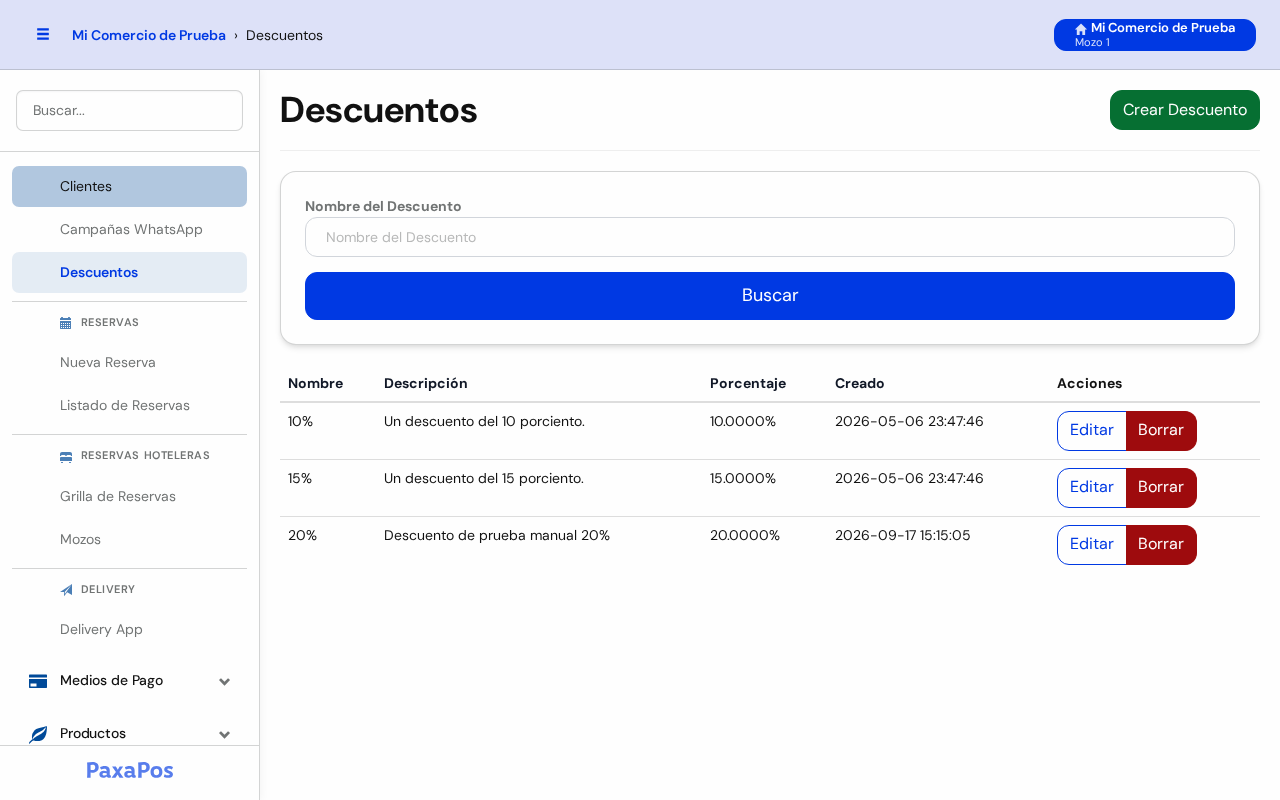Click 'Descuento de prueba manual 20%' description

pos(497,535)
